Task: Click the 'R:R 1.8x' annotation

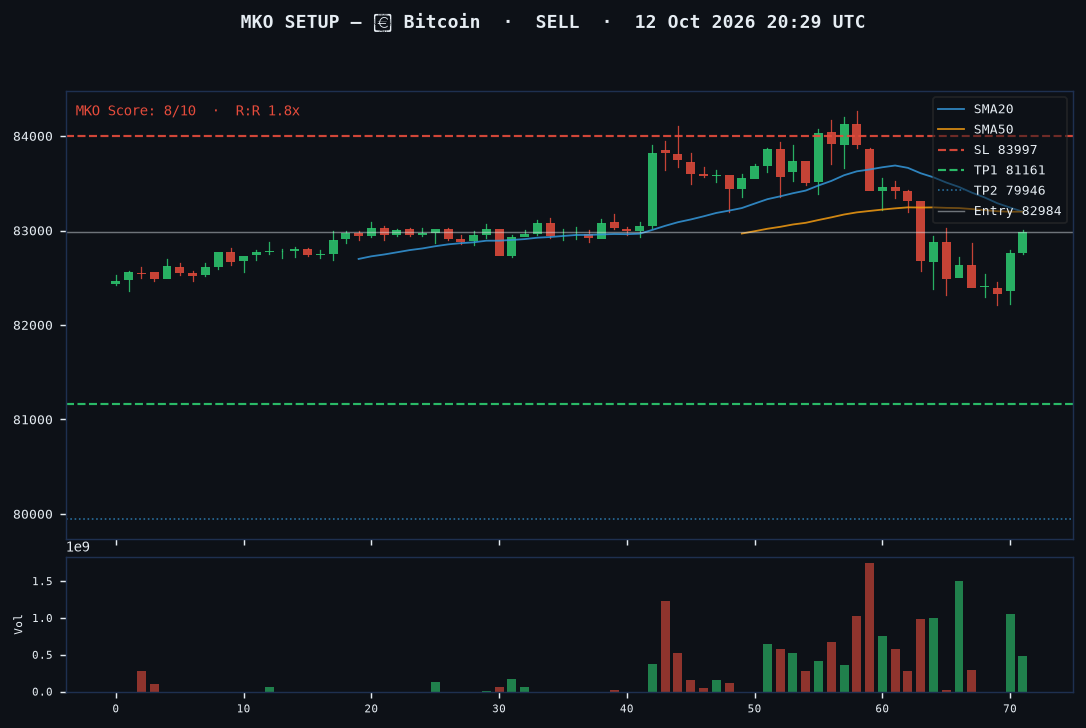Action: coord(267,111)
